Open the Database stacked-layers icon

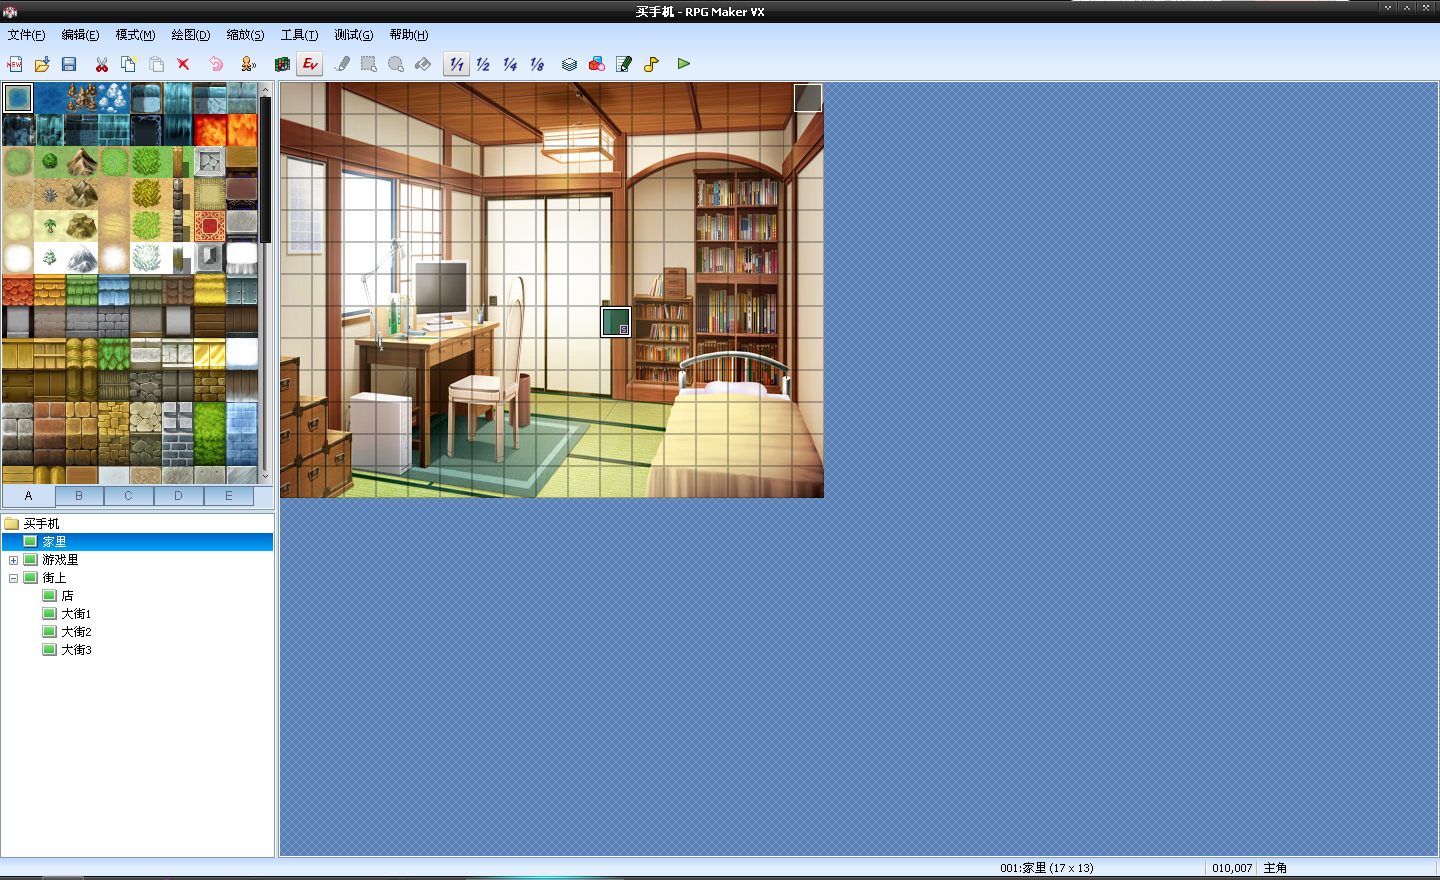pyautogui.click(x=569, y=64)
